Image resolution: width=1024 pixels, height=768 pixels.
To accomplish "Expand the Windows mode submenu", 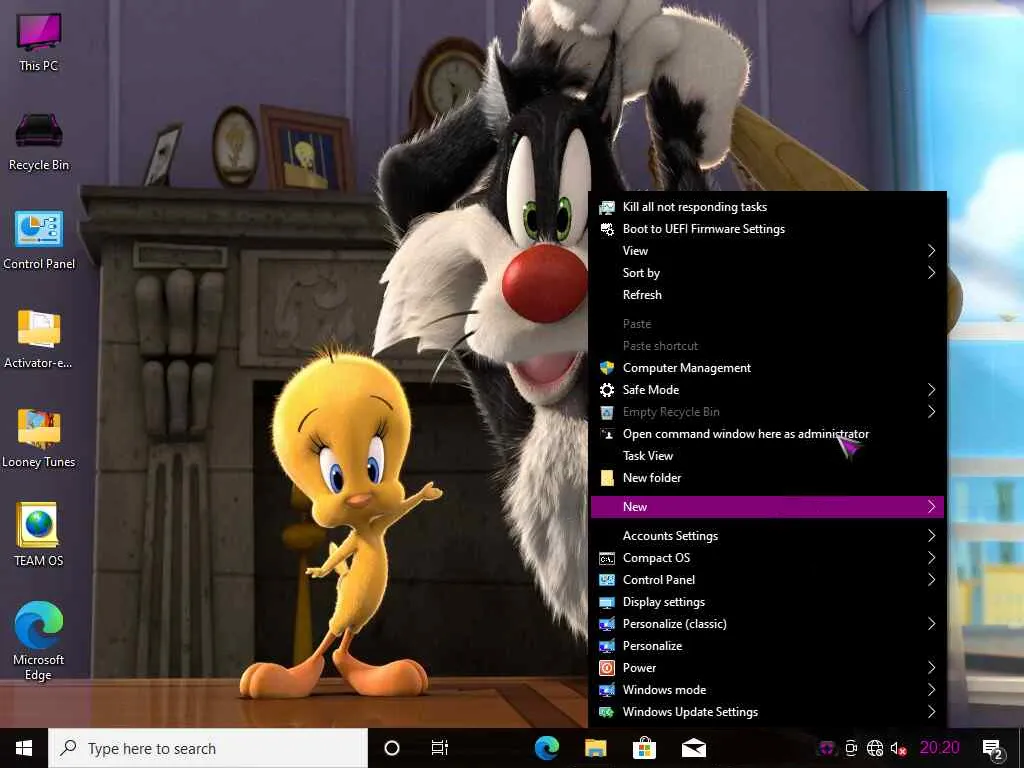I will 767,690.
